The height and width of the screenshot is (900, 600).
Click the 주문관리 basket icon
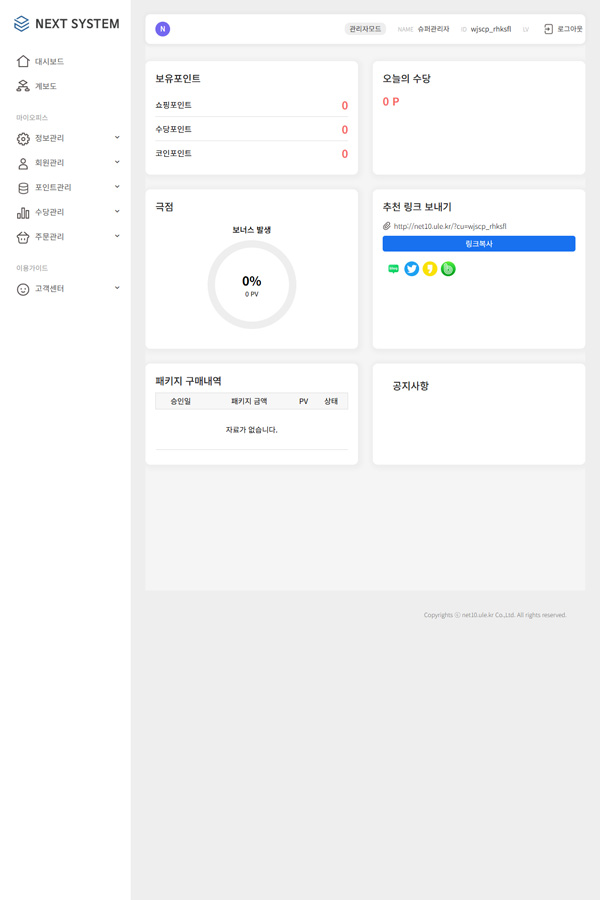(x=23, y=237)
